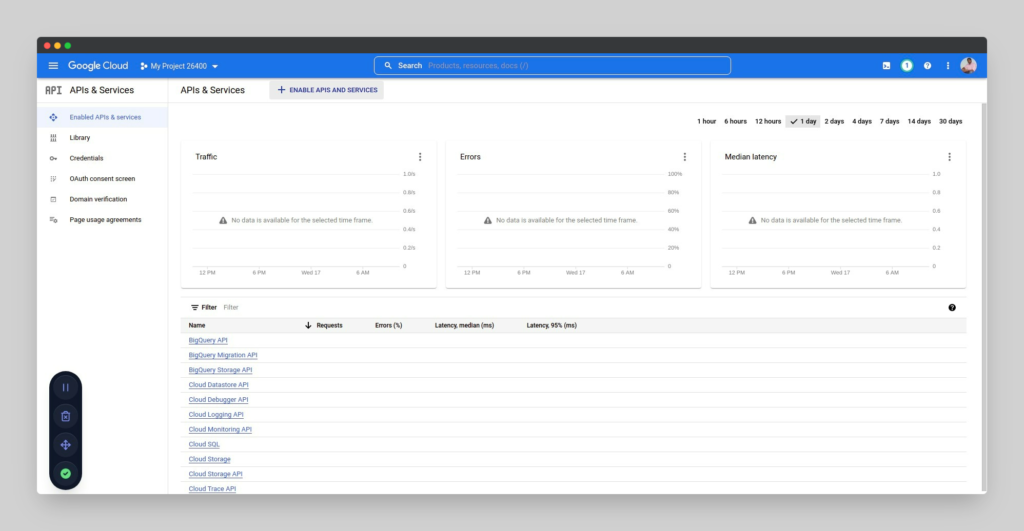Open the help question mark icon in header
Image resolution: width=1024 pixels, height=531 pixels.
927,66
